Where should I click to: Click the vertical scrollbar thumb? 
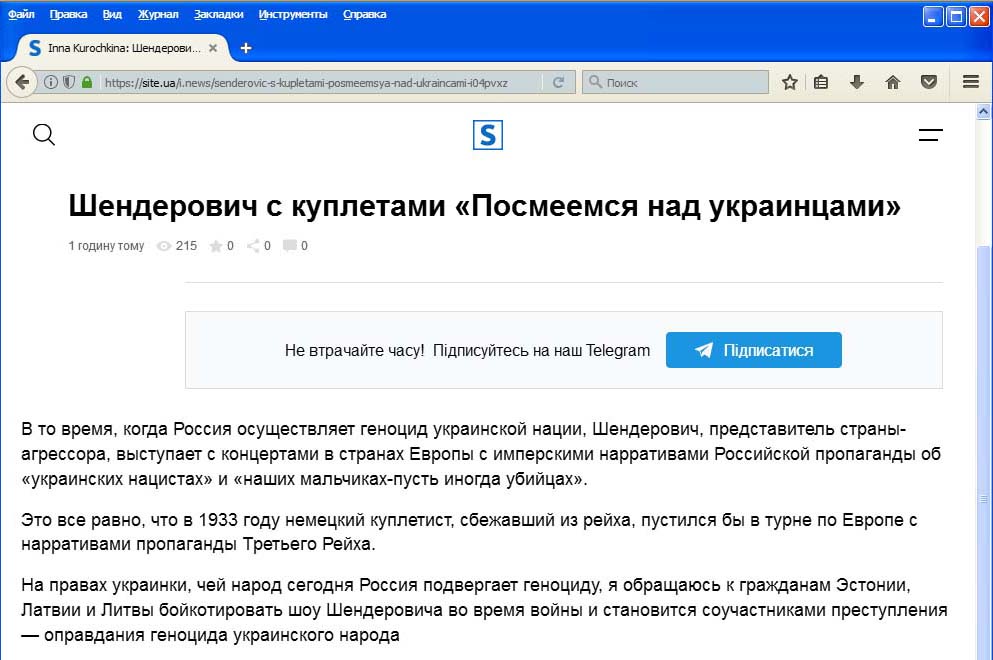pyautogui.click(x=983, y=453)
